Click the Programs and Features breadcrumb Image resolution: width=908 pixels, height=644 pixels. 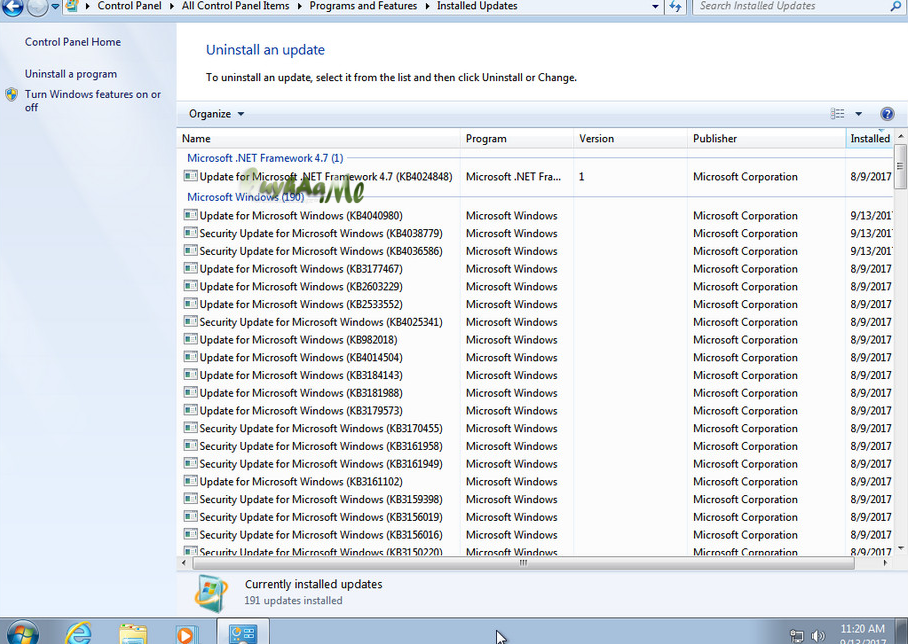click(363, 6)
